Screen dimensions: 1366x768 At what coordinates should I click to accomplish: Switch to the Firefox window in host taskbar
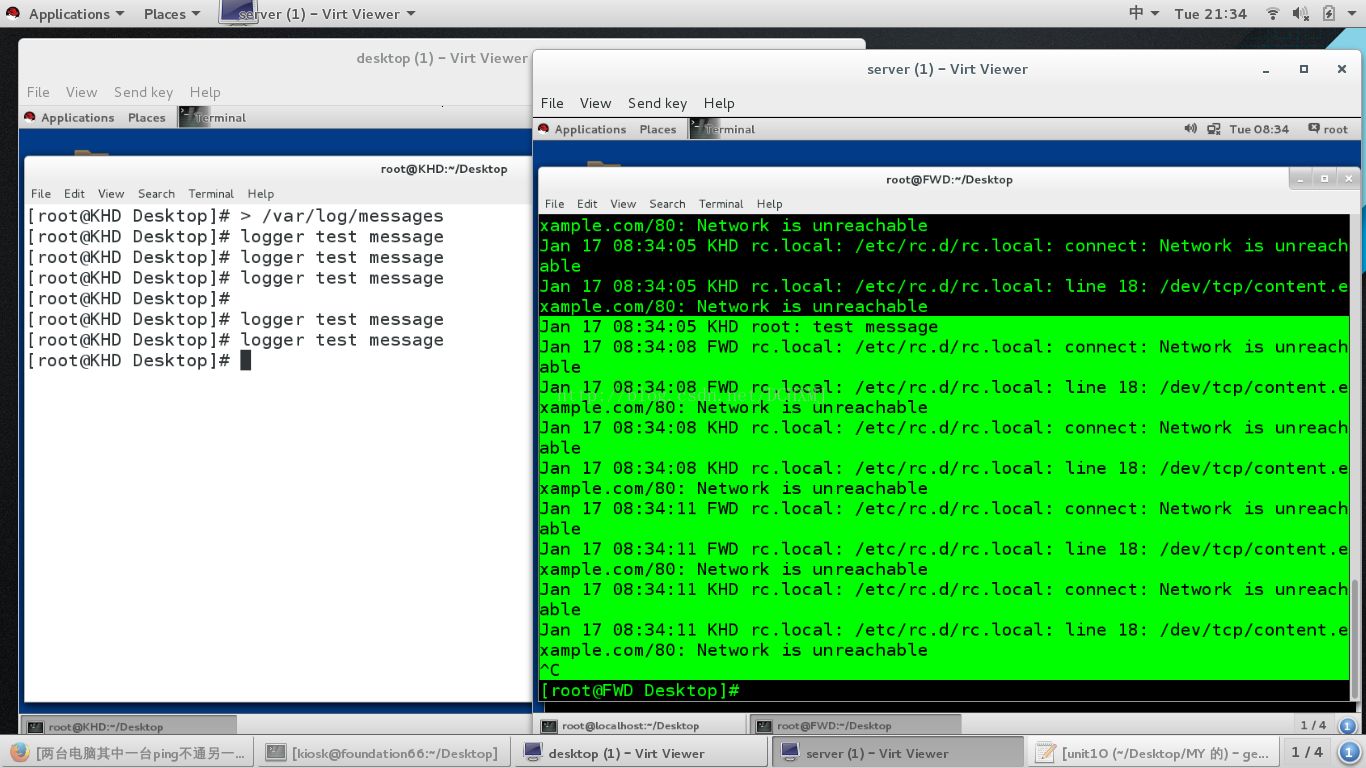128,753
